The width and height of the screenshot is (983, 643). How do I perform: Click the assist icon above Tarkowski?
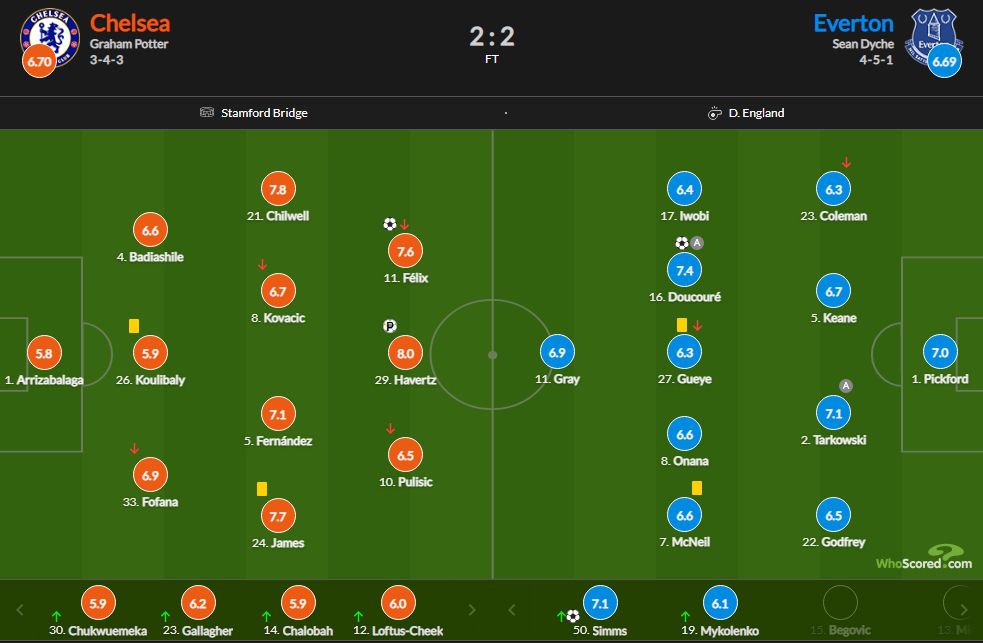(846, 386)
